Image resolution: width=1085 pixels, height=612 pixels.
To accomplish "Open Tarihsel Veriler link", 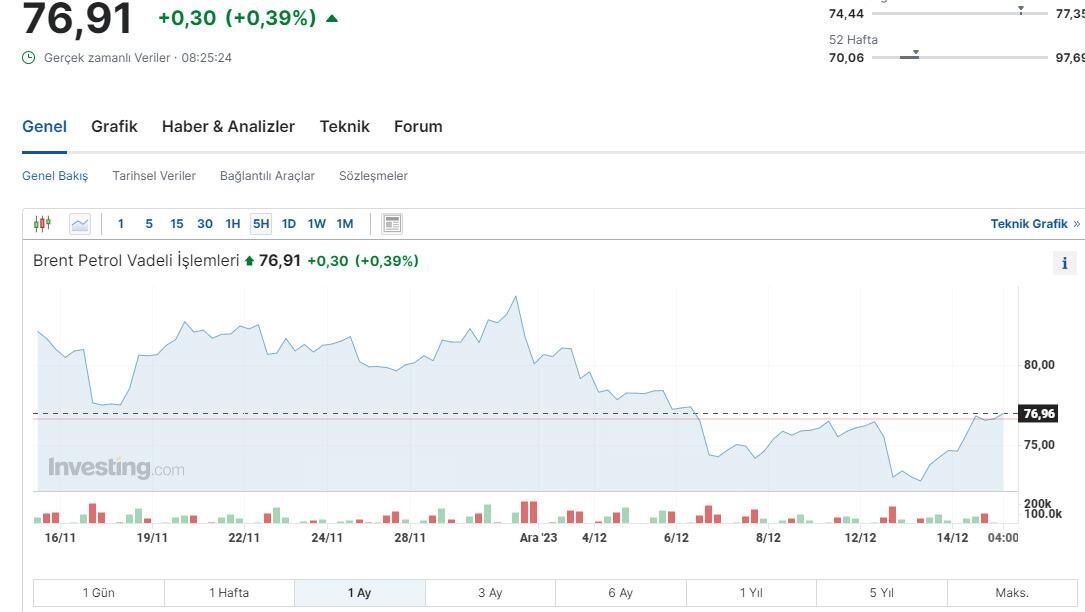I will [154, 176].
